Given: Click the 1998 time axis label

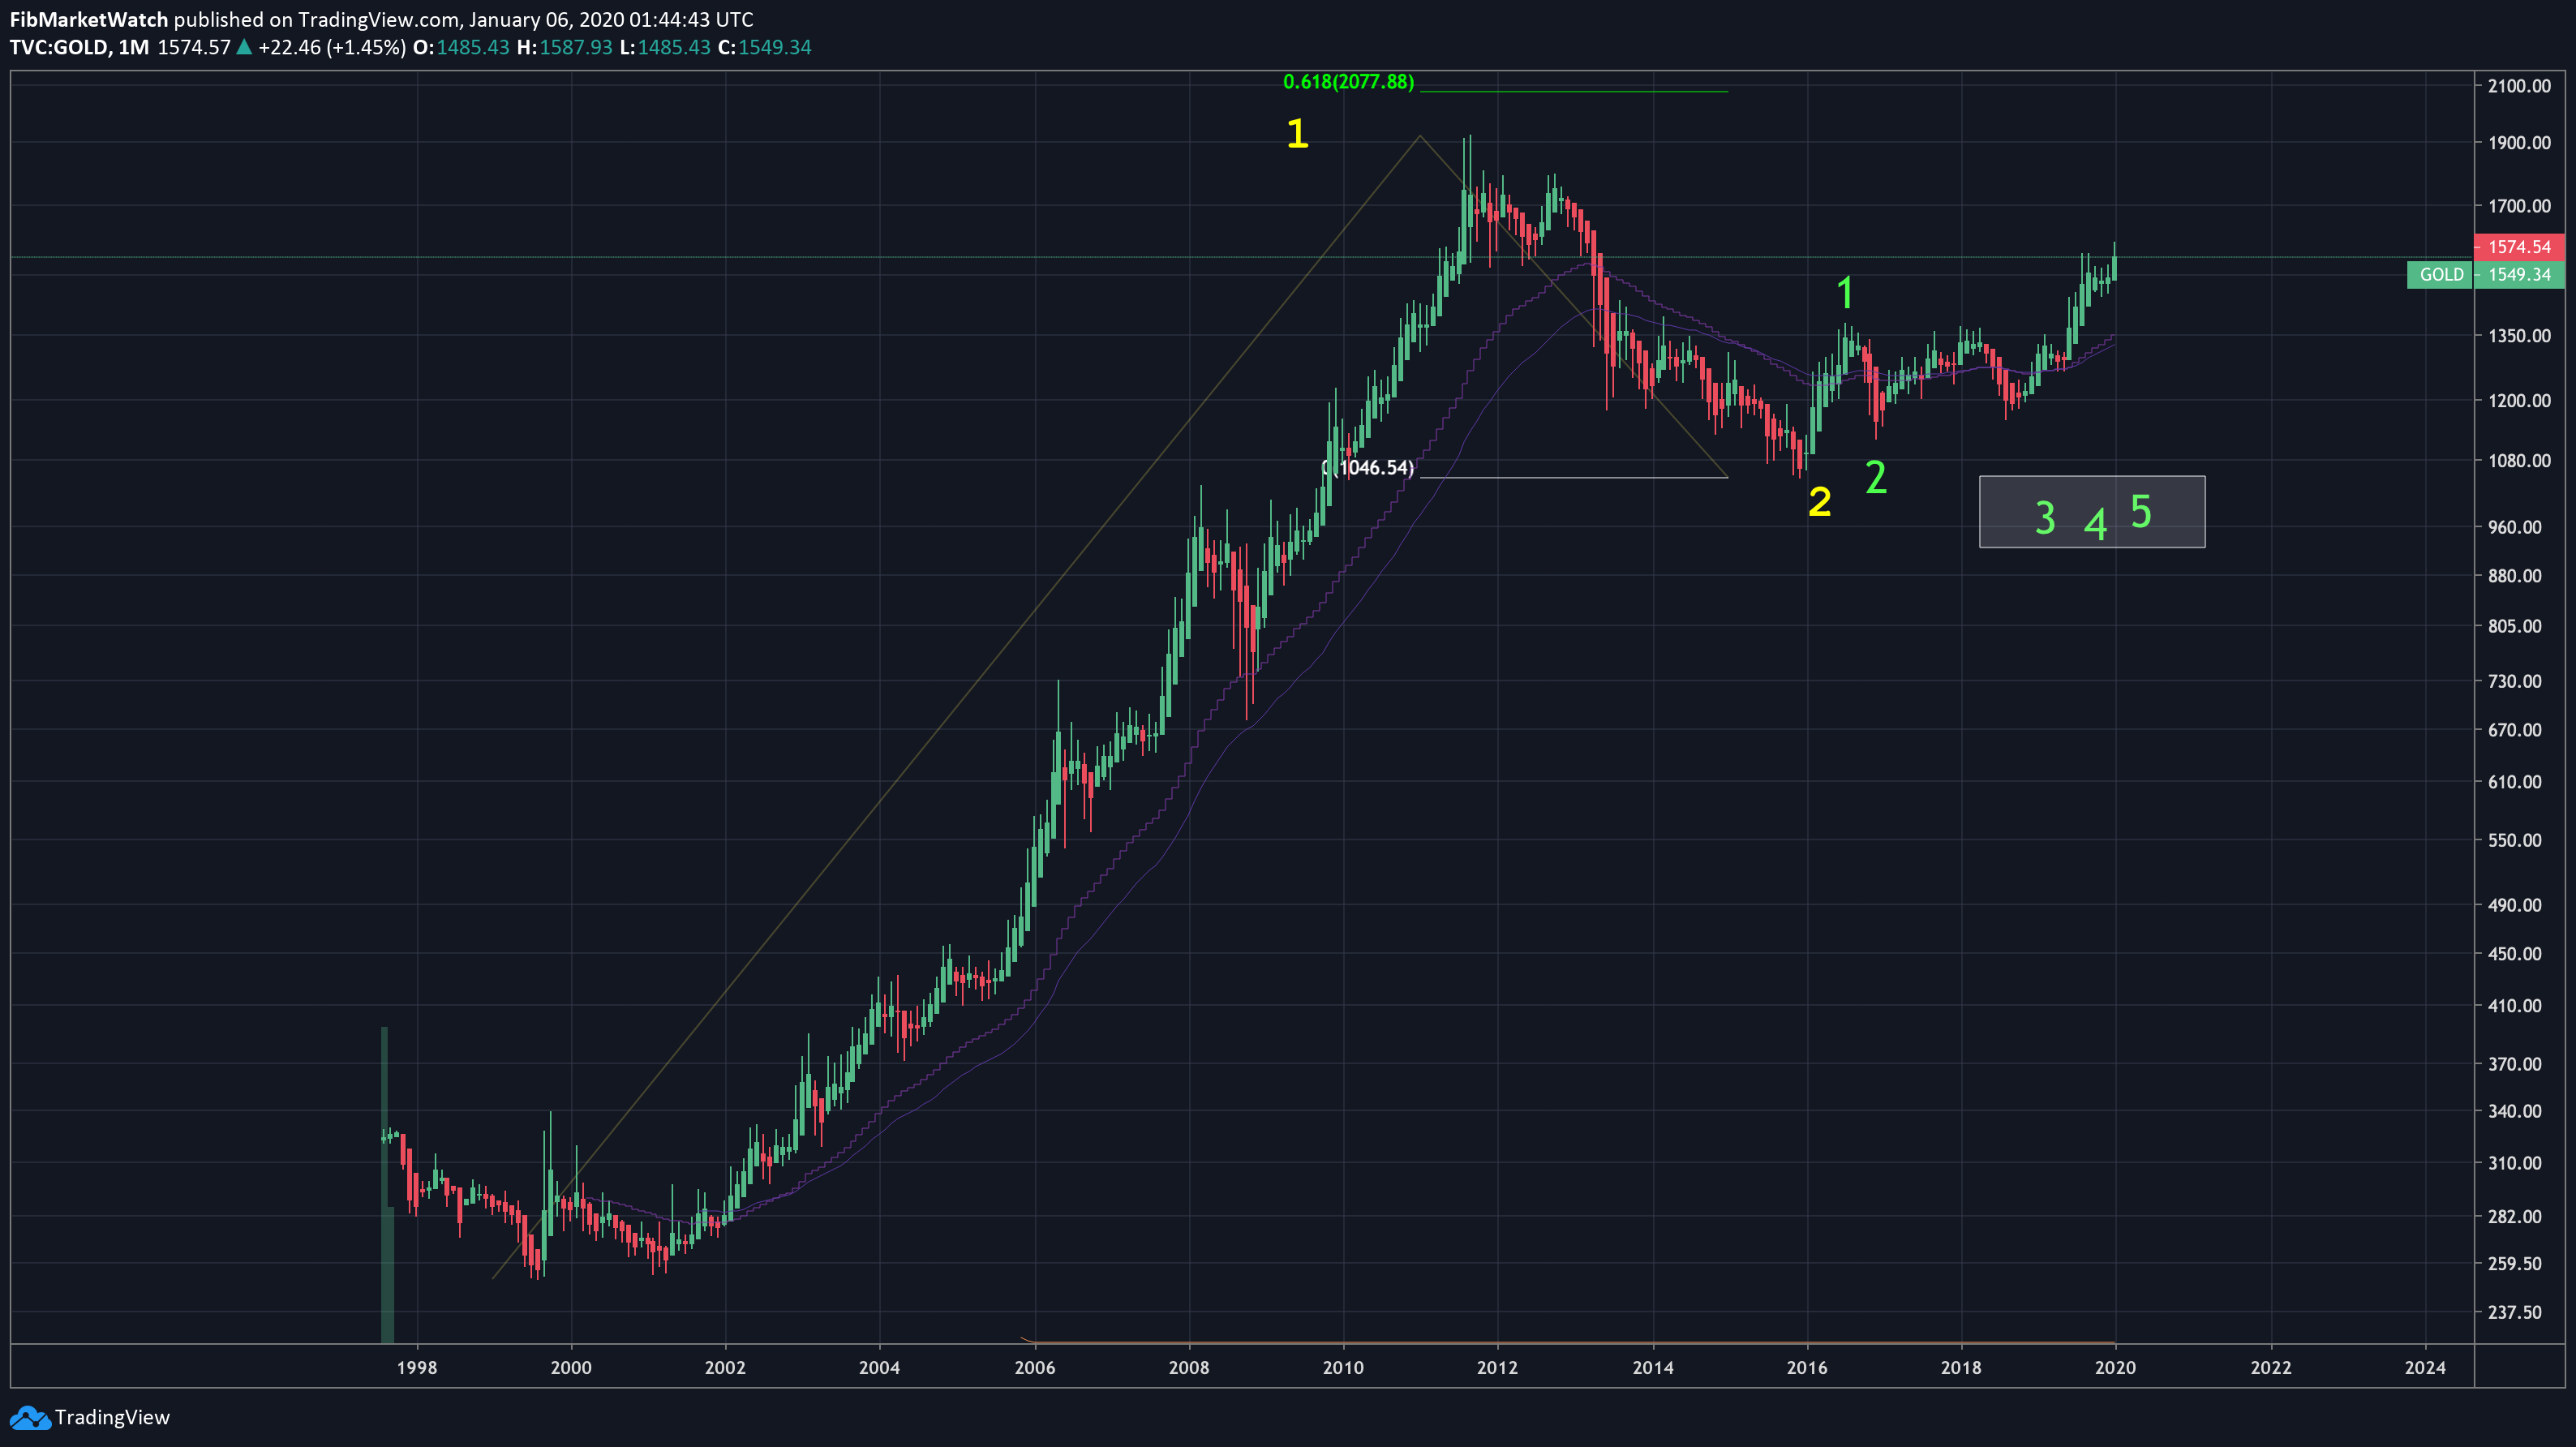Looking at the screenshot, I should 417,1368.
